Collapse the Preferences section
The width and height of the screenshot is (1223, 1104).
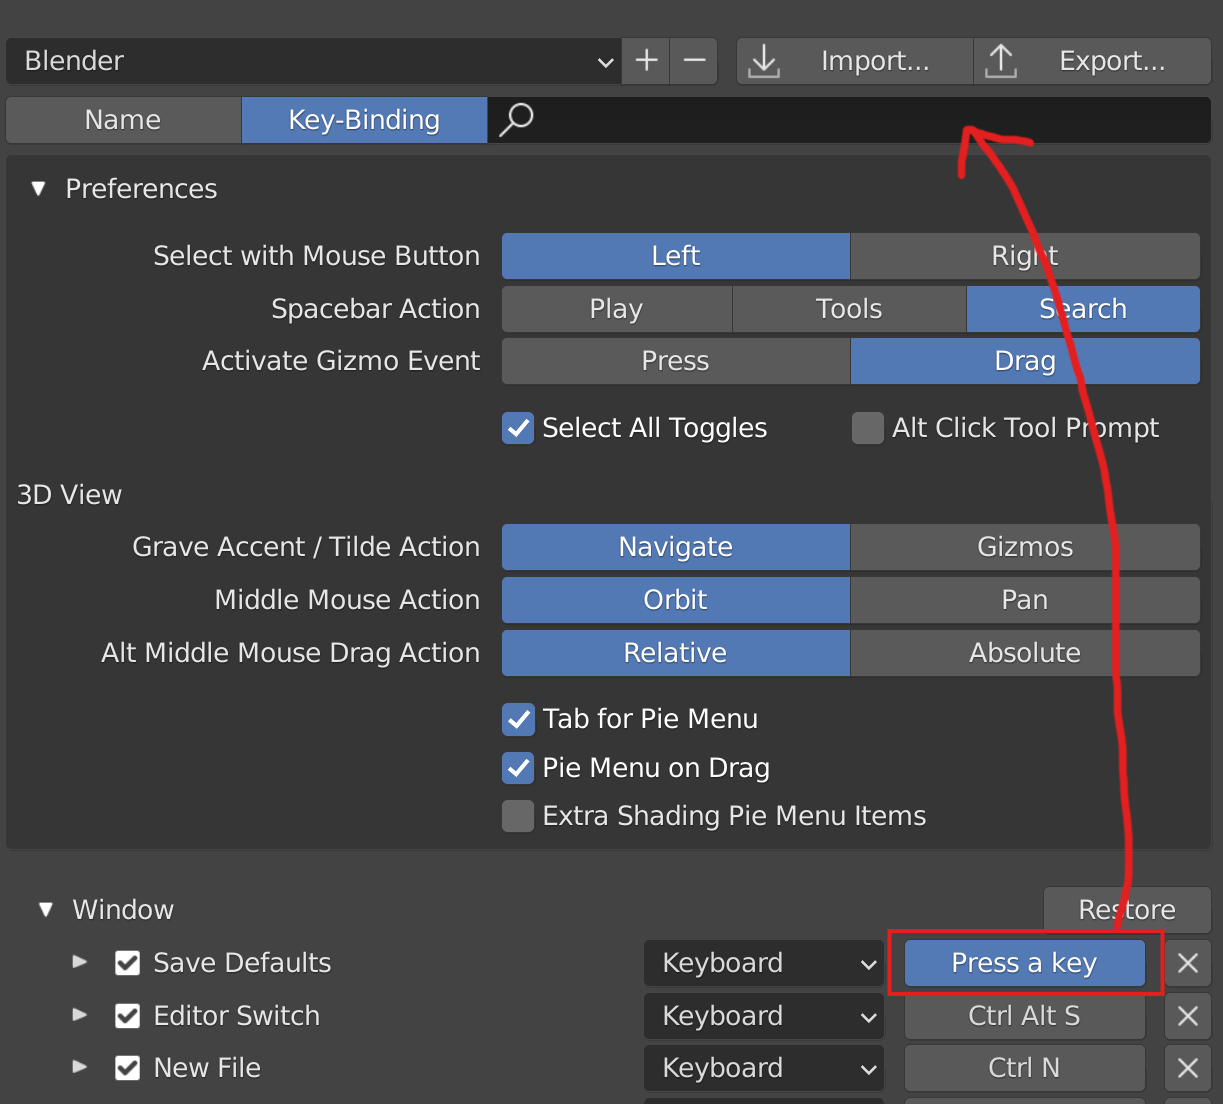click(39, 189)
